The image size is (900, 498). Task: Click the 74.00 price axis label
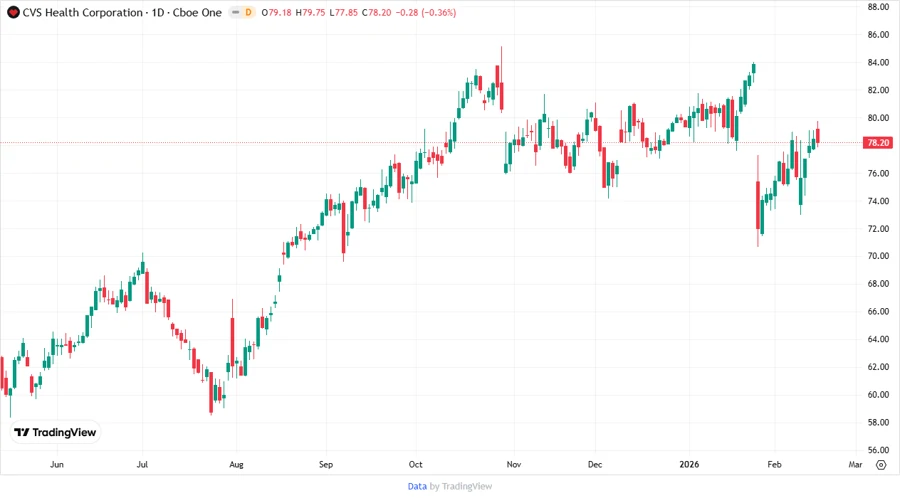[x=878, y=201]
